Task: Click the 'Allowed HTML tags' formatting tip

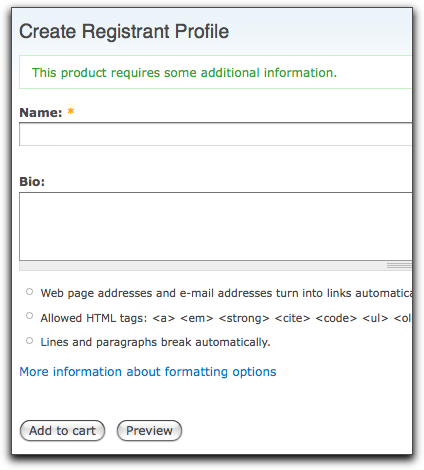Action: coord(226,318)
